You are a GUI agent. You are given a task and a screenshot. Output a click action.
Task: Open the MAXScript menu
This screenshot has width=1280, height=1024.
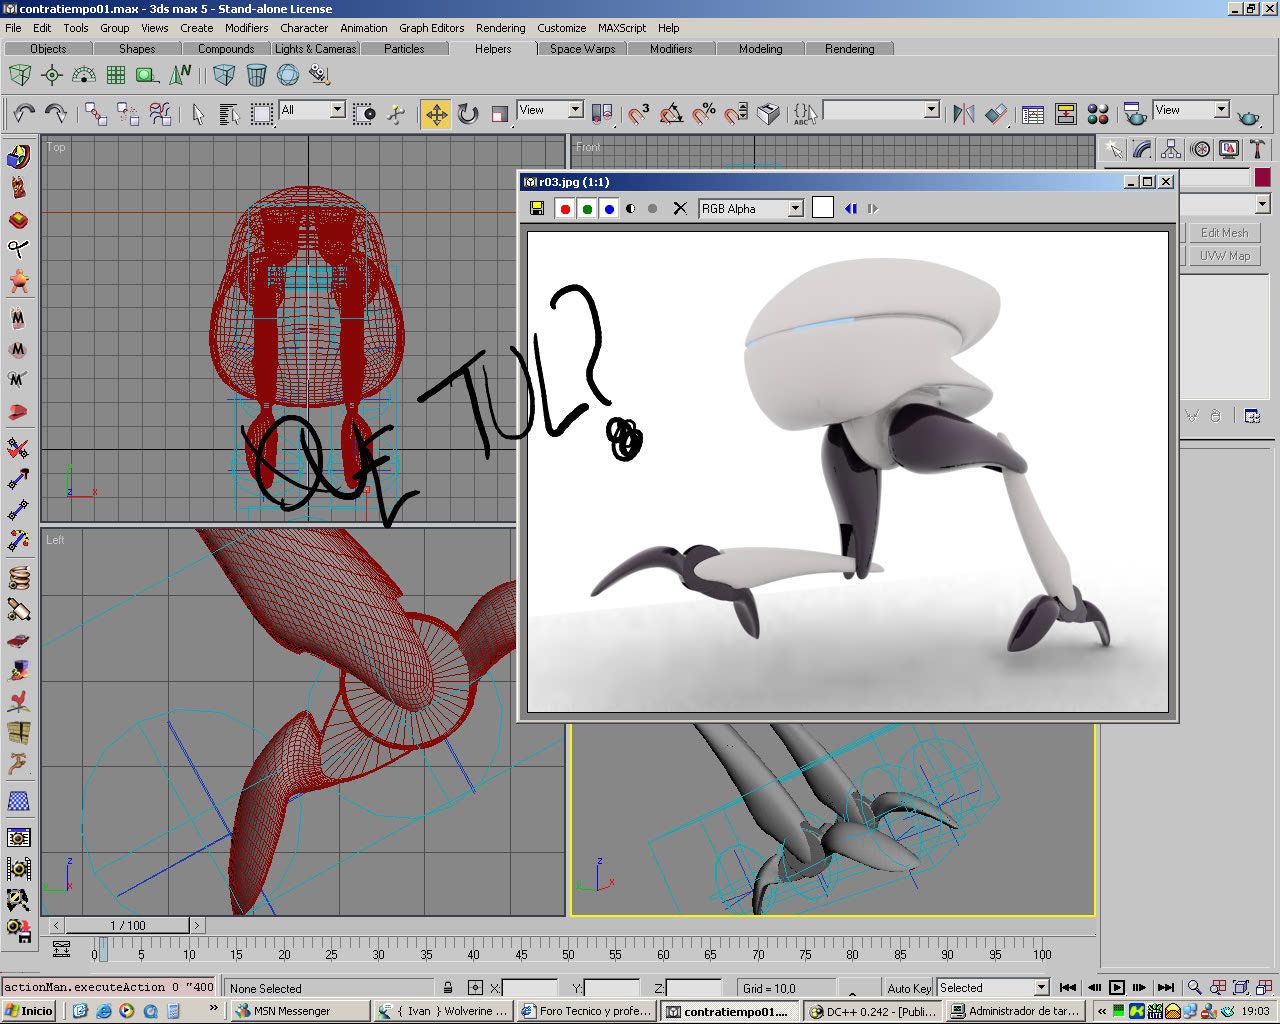point(622,28)
